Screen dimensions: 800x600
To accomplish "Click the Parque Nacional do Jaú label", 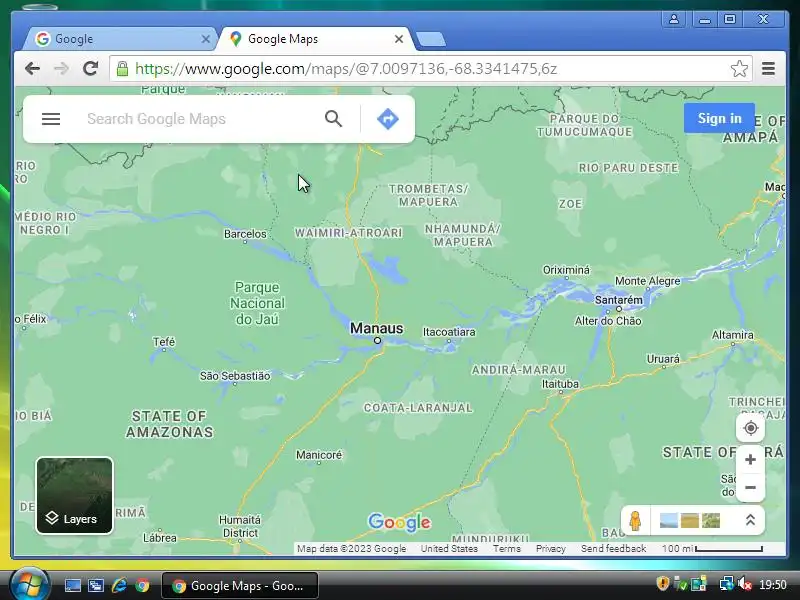I will 257,303.
